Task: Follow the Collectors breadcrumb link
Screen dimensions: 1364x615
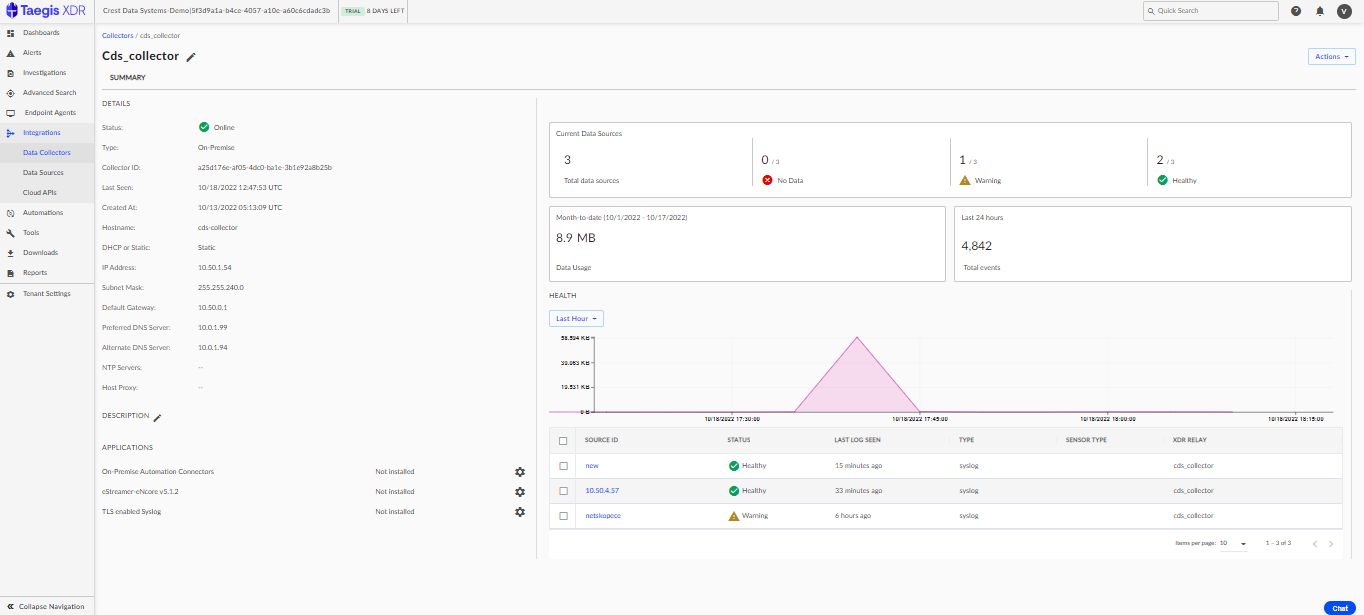Action: pos(117,34)
